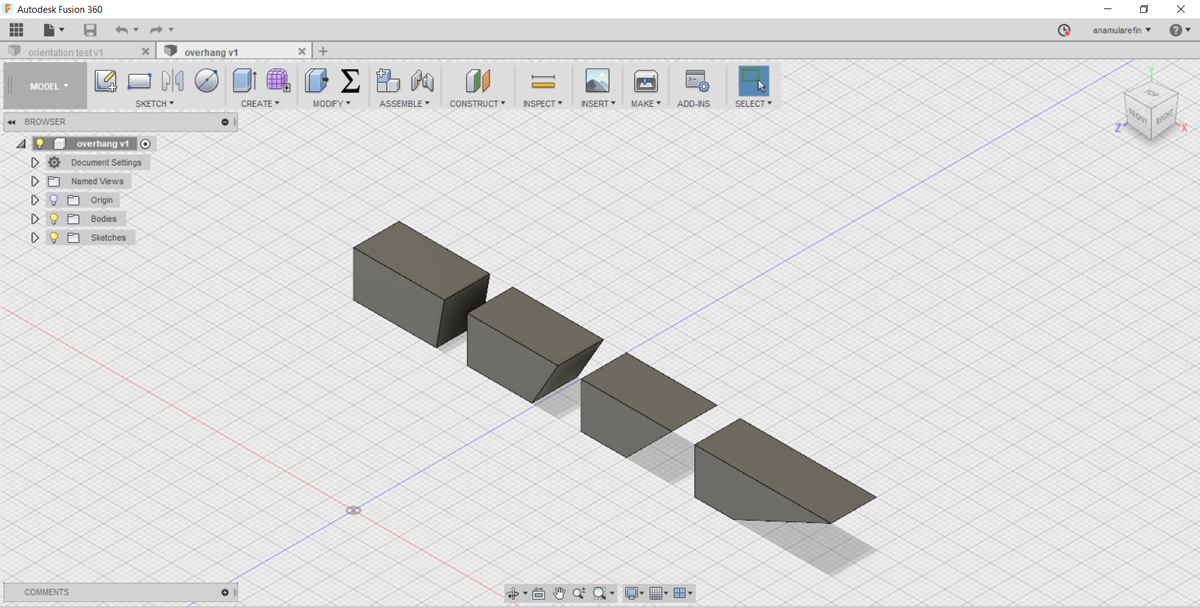This screenshot has width=1200, height=608.
Task: Click the Create Form purple grid icon
Action: tap(278, 81)
